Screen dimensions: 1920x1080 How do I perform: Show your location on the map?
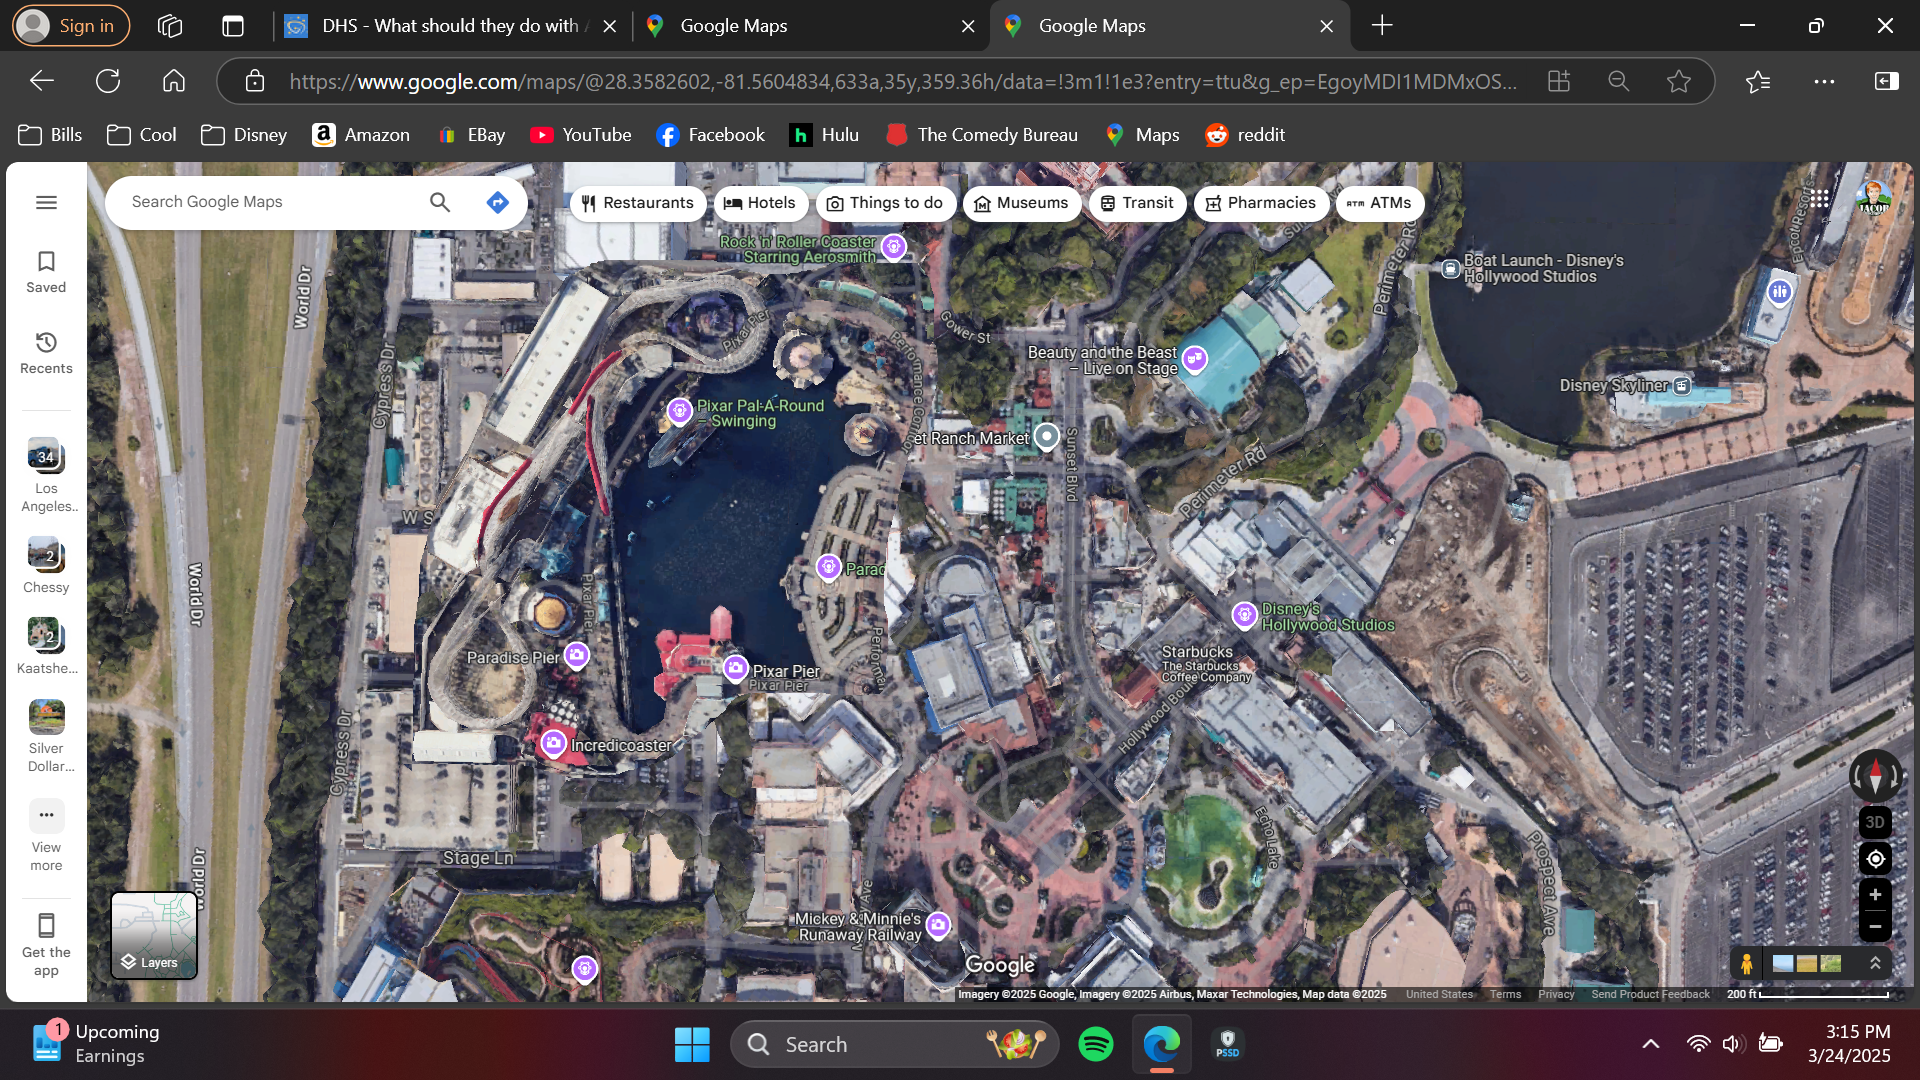tap(1875, 858)
